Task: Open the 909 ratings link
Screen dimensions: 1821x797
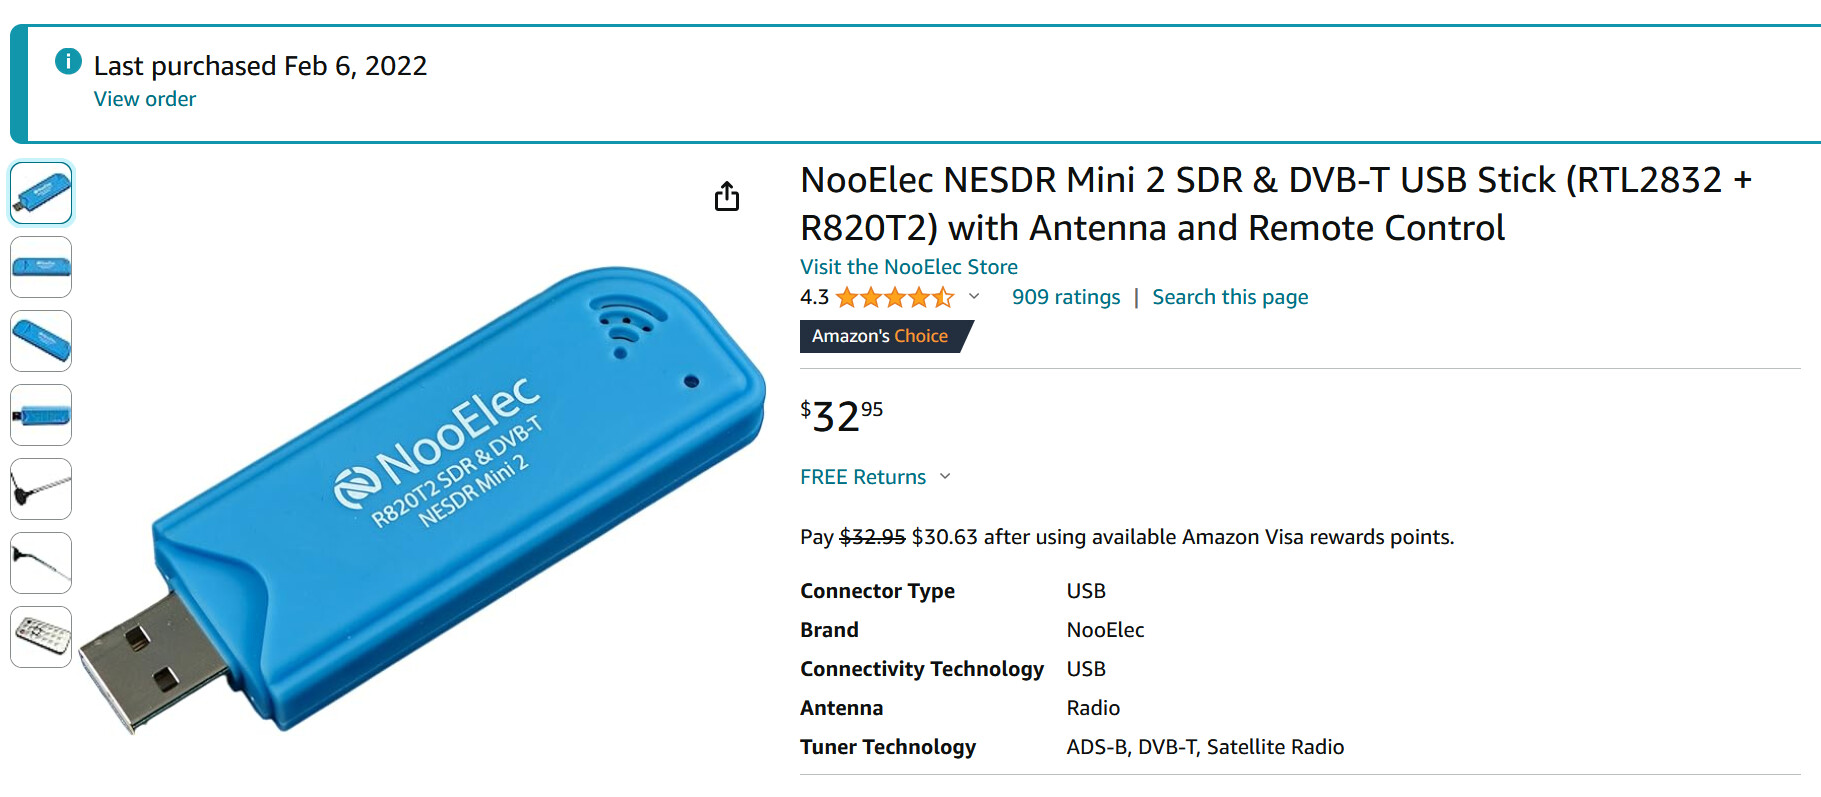Action: coord(1066,297)
